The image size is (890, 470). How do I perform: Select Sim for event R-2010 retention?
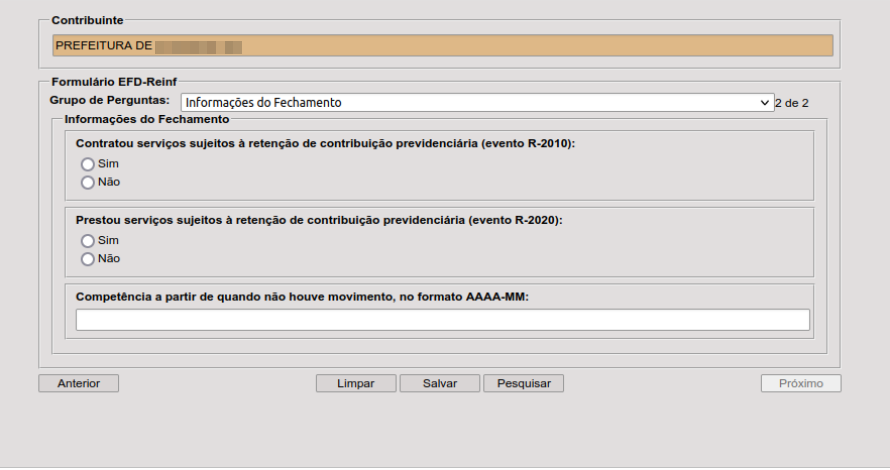88,164
